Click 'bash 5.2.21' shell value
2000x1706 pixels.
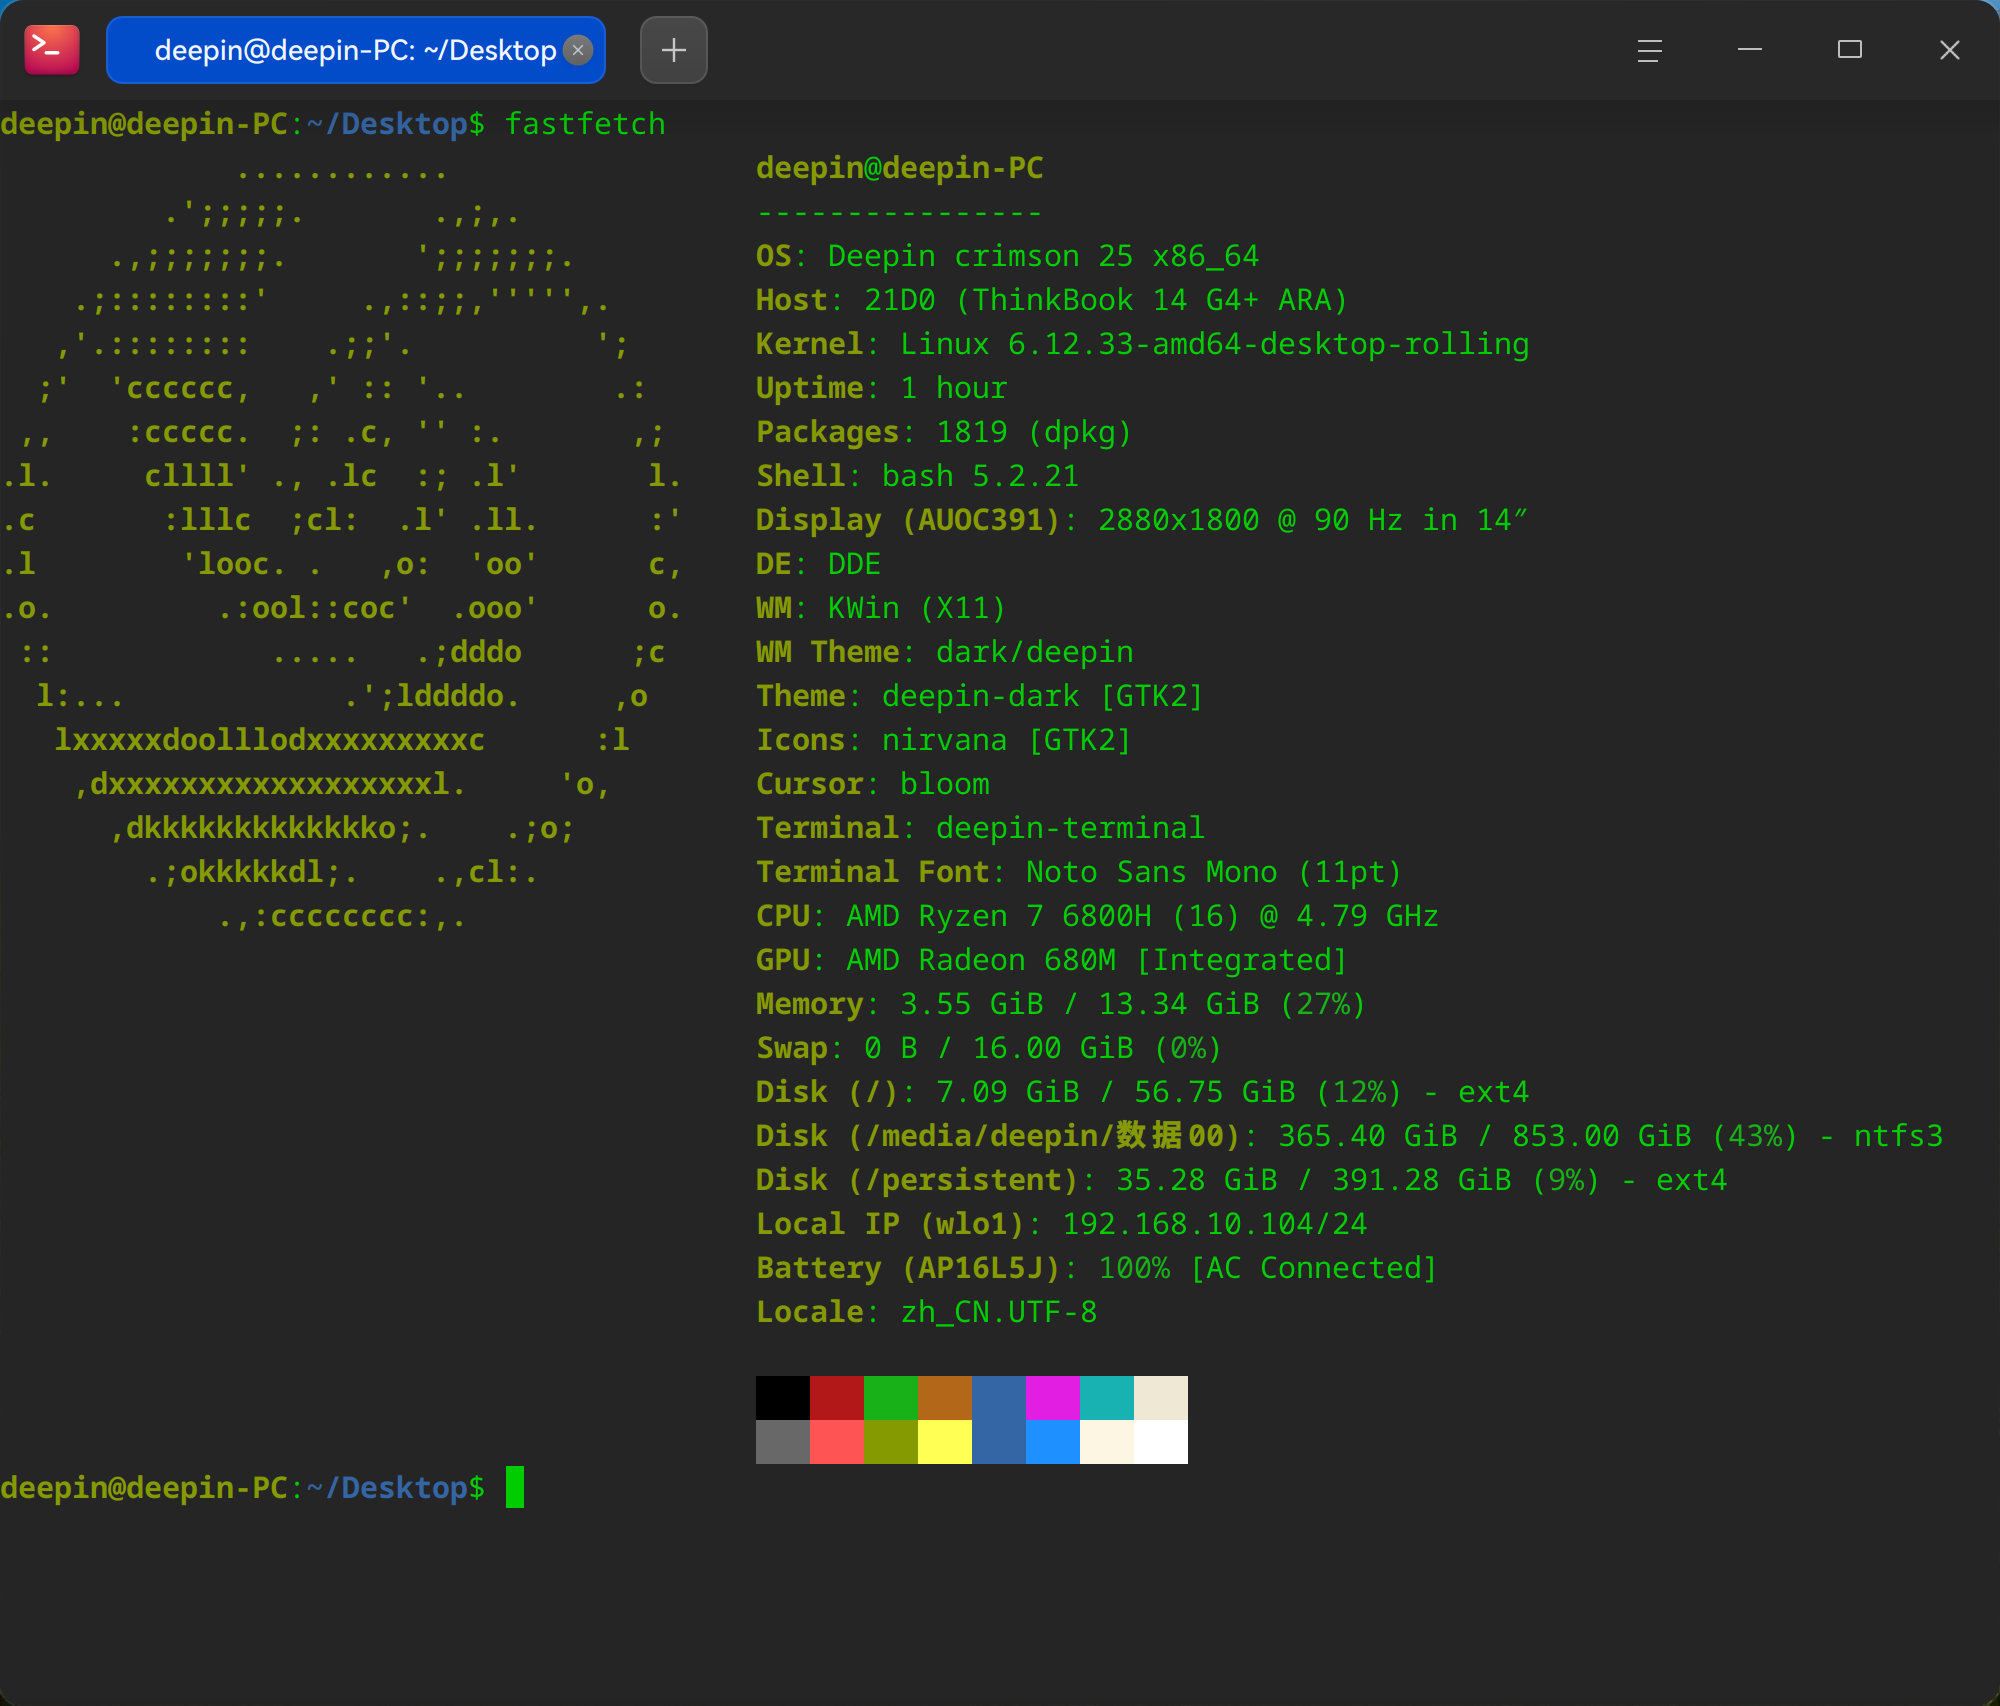coord(981,476)
